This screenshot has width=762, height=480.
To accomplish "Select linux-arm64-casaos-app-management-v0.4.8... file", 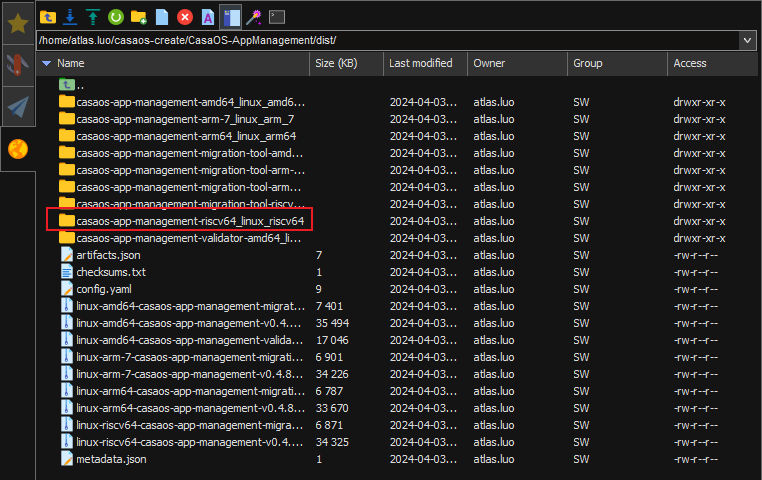I will (190, 409).
